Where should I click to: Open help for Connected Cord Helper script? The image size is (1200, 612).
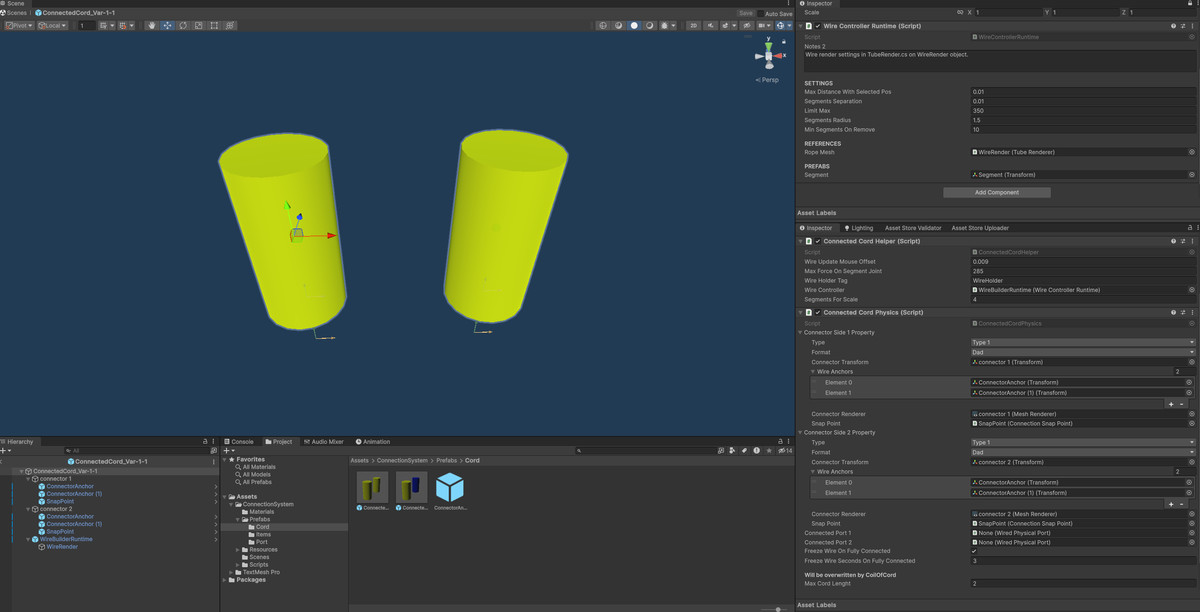(x=1174, y=241)
